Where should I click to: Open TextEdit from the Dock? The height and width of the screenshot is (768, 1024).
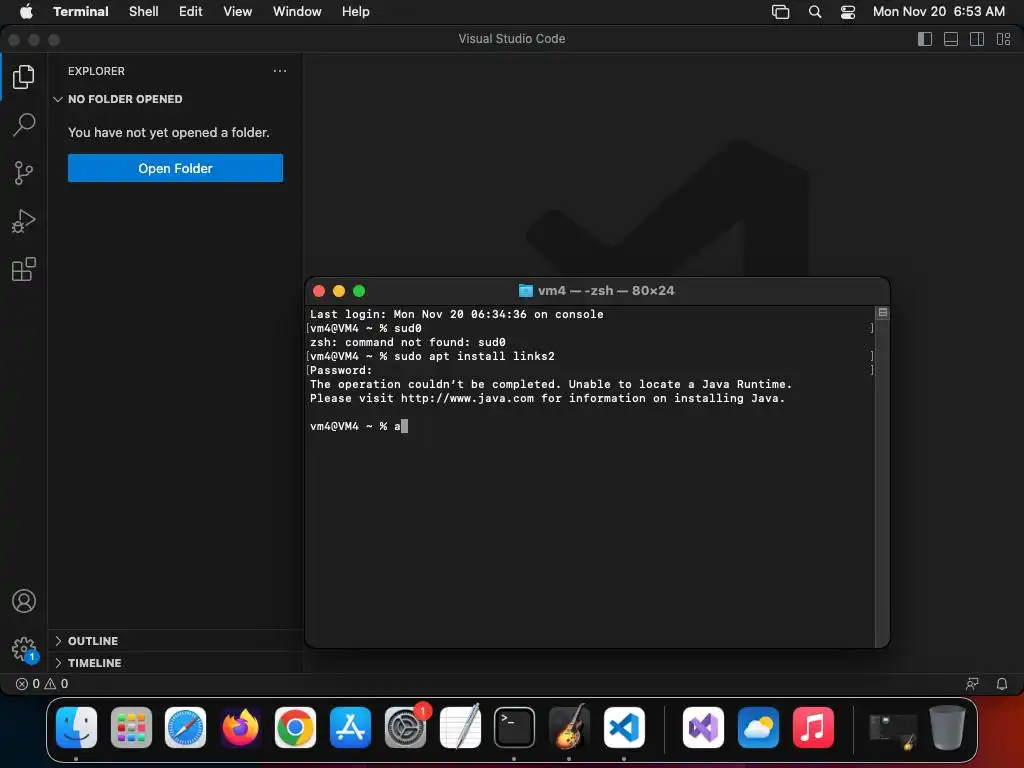click(460, 728)
